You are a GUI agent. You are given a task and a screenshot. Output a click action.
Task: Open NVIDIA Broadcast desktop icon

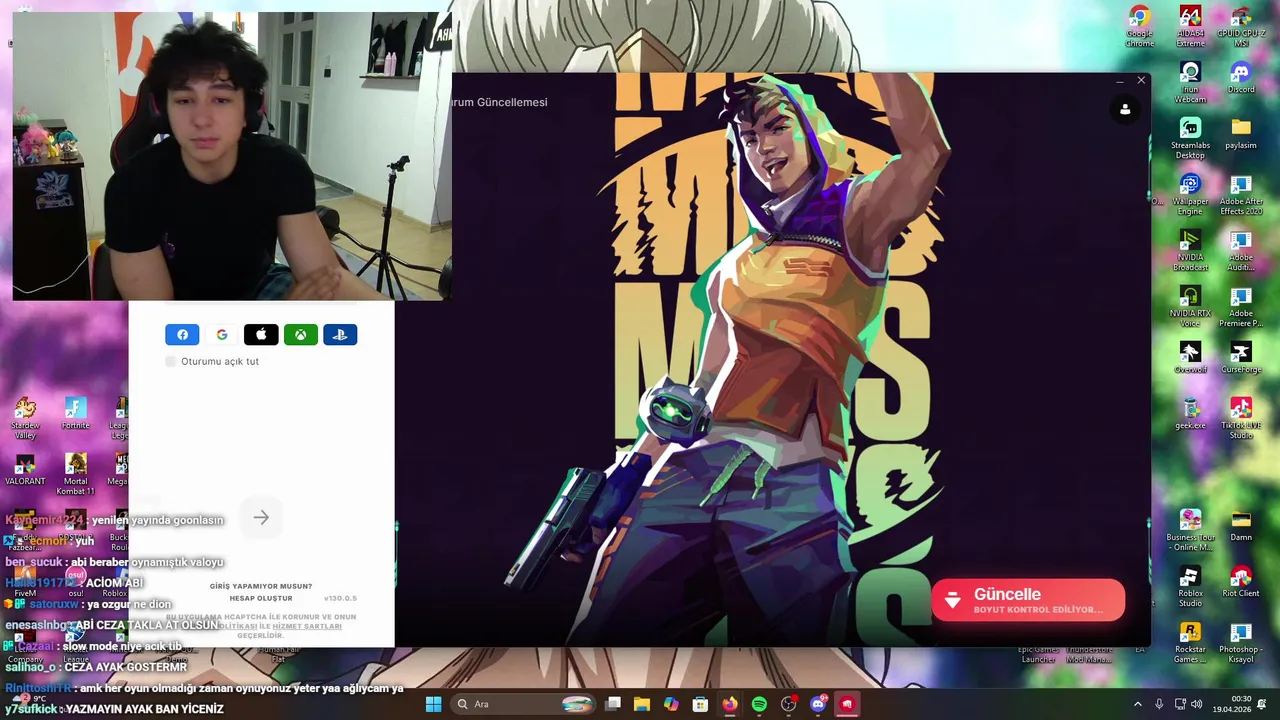[x=1190, y=251]
